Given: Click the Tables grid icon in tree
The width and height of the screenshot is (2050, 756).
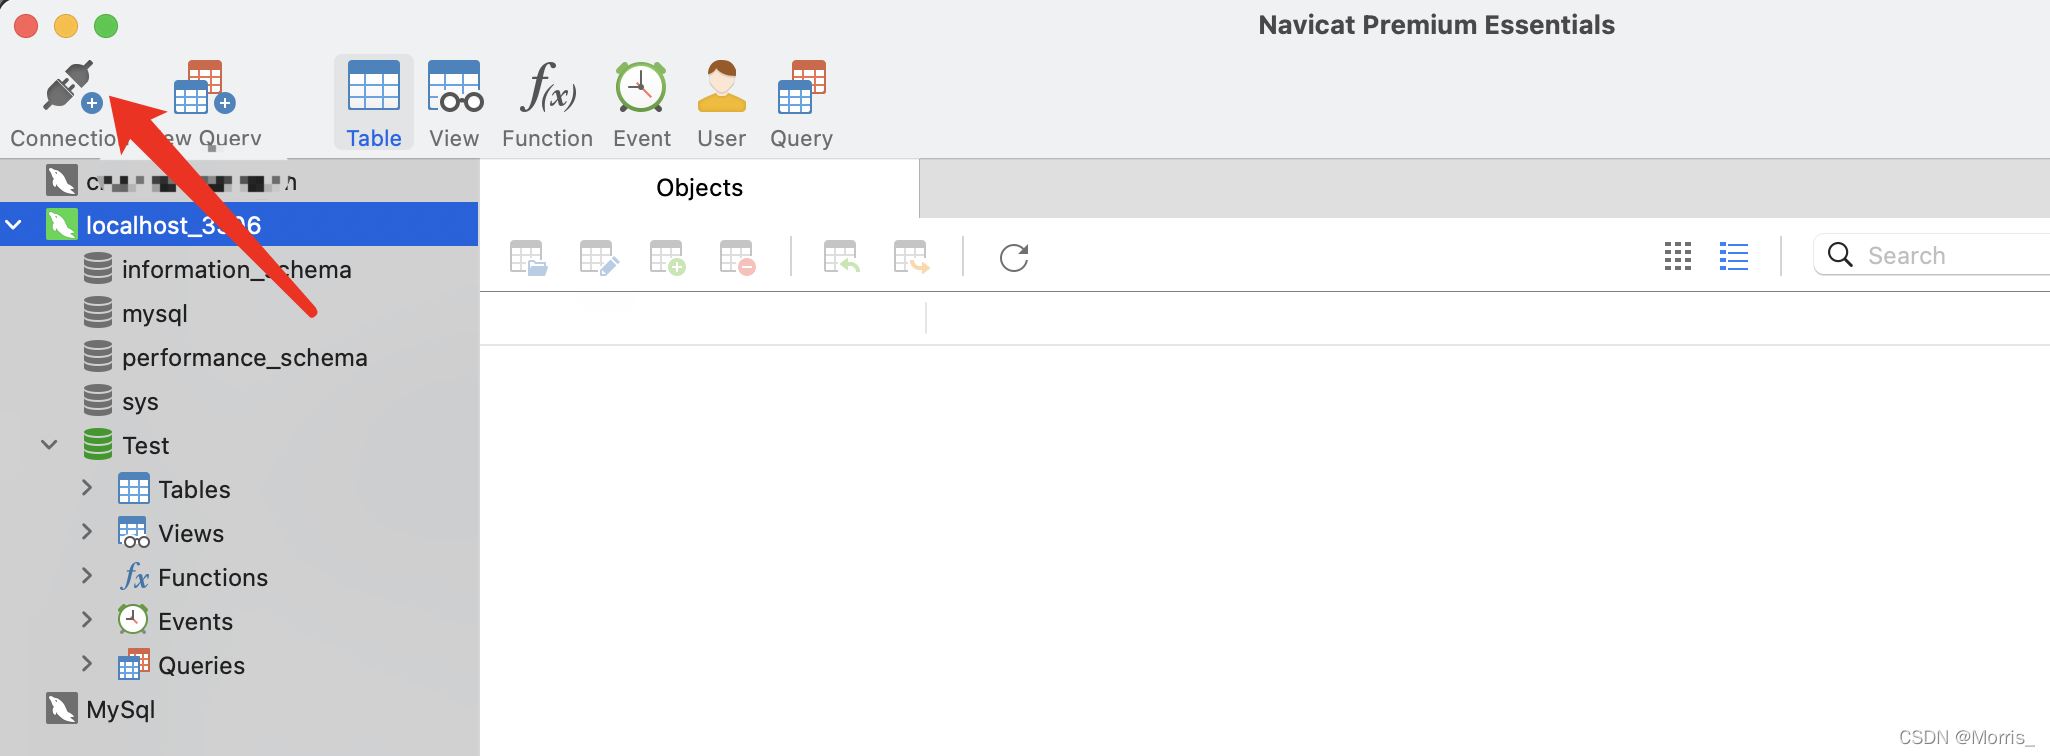Looking at the screenshot, I should pyautogui.click(x=133, y=489).
